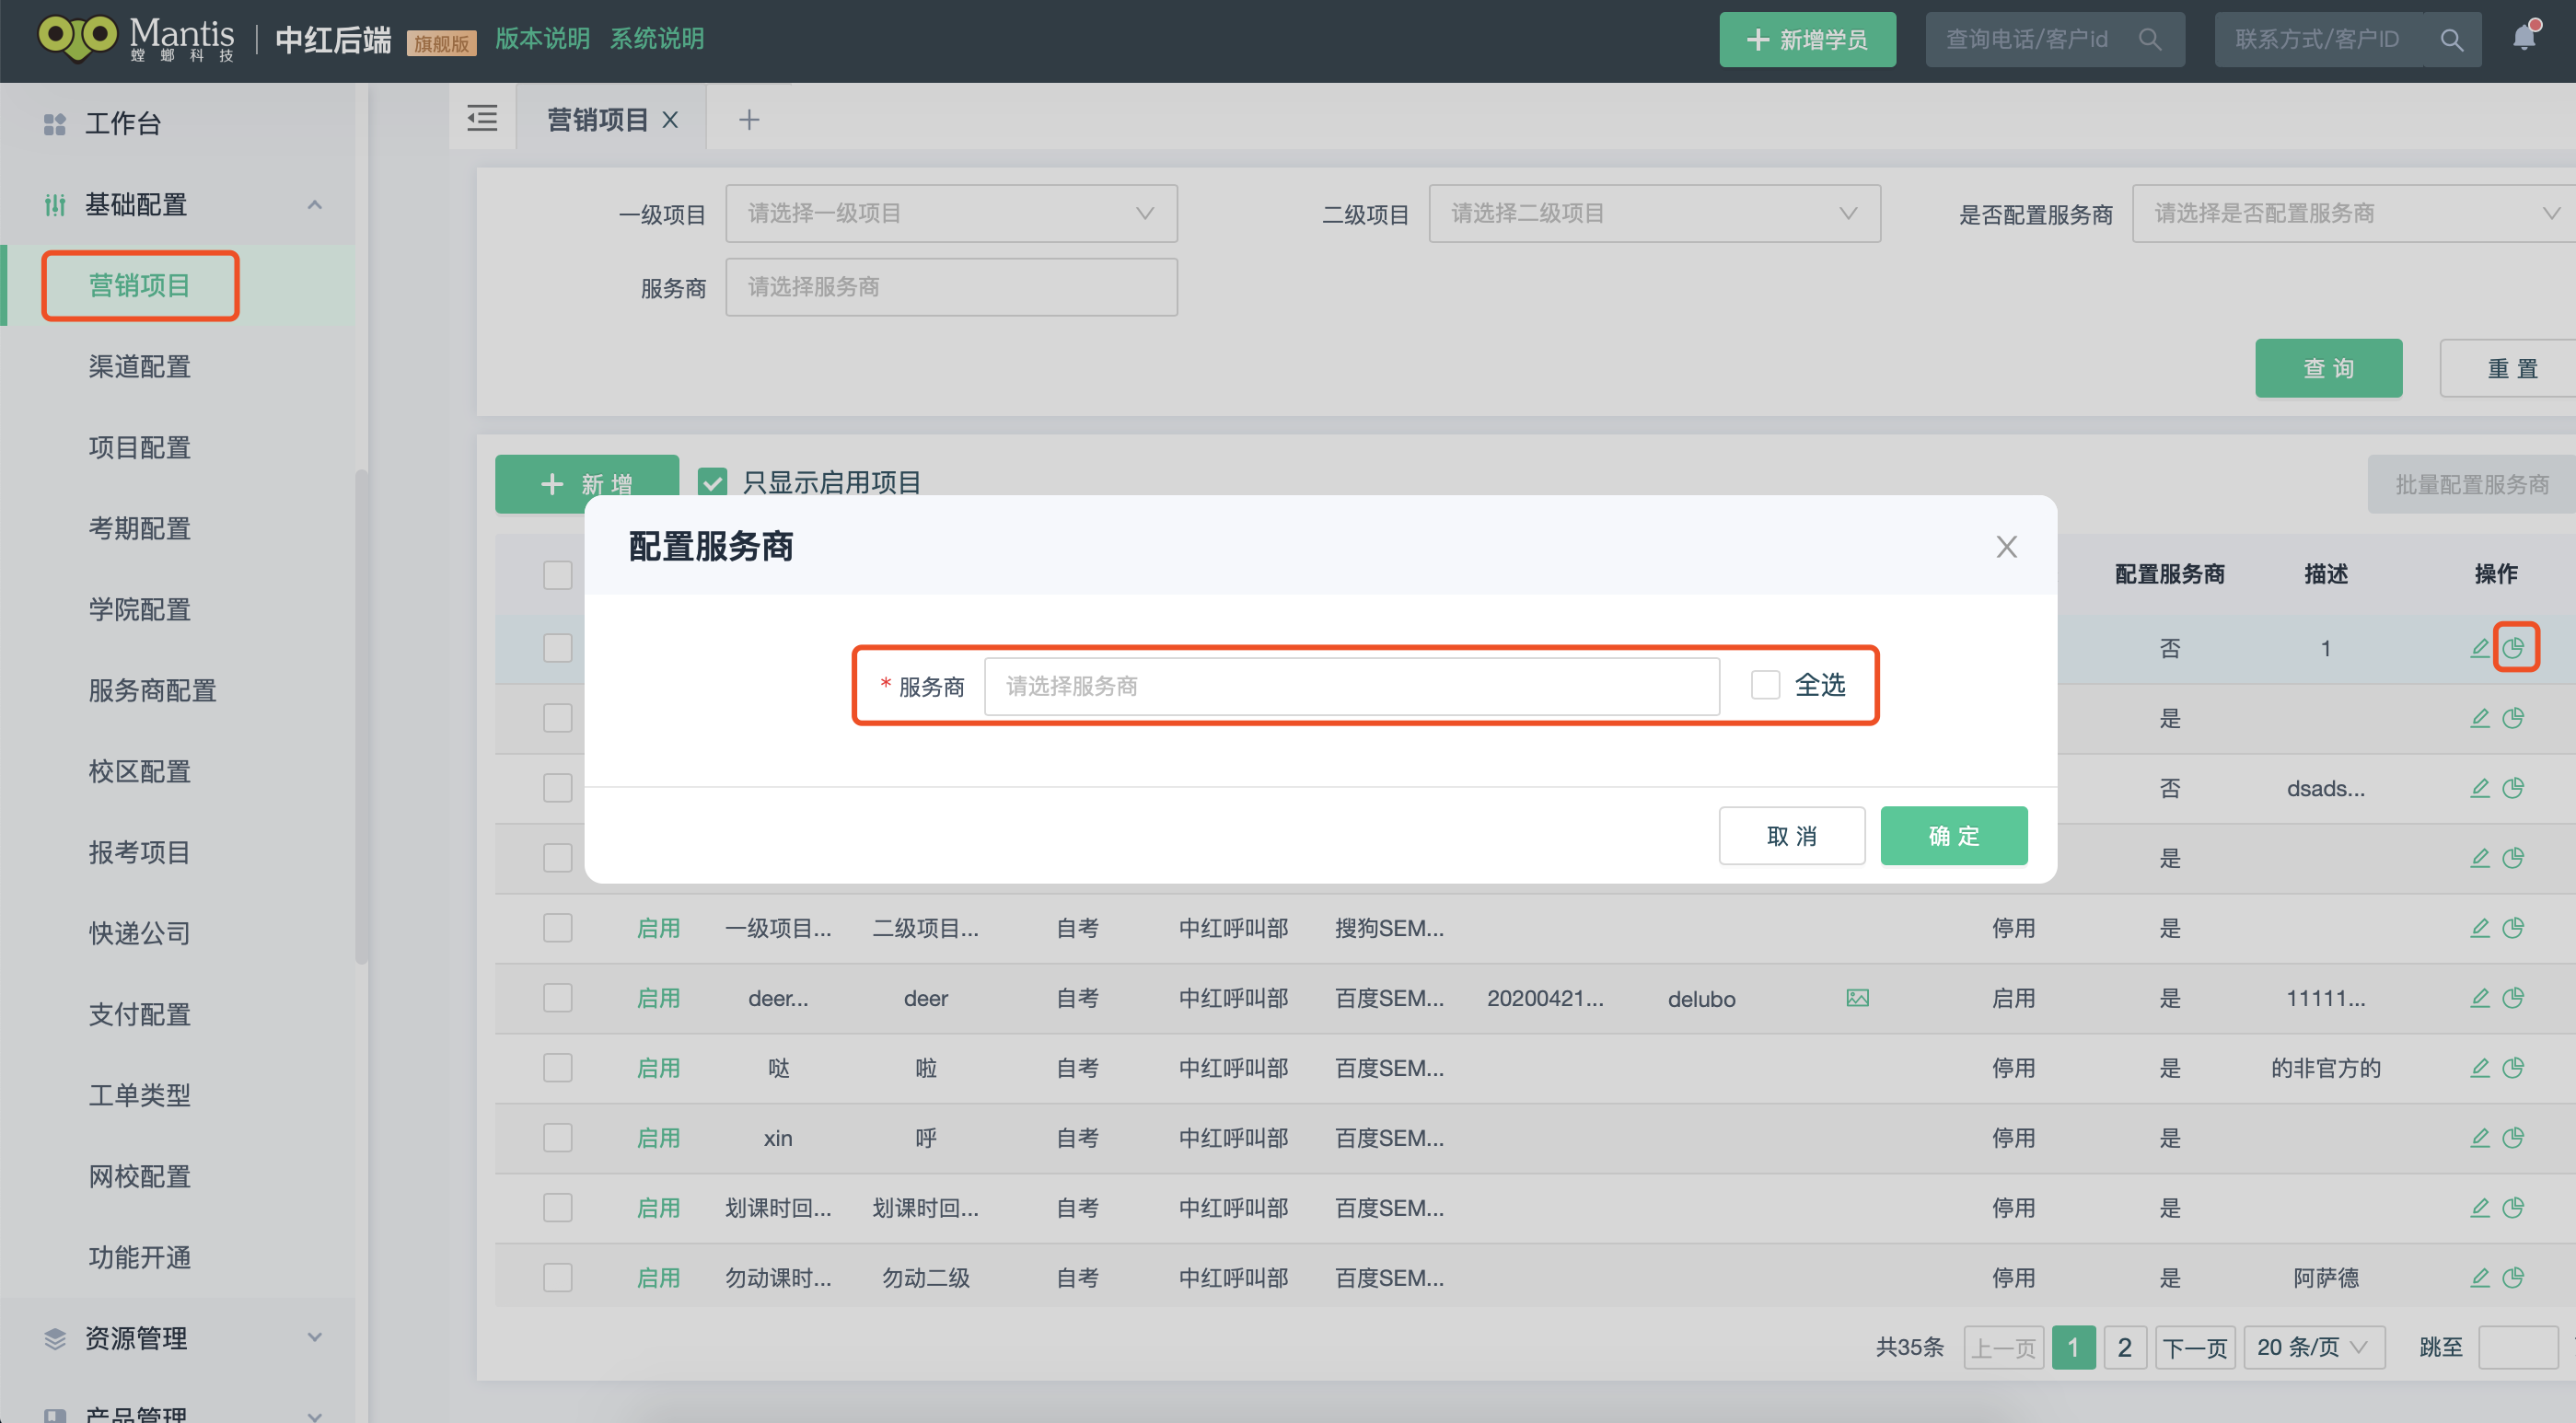Click 查询 button
The image size is (2576, 1423).
point(2328,368)
